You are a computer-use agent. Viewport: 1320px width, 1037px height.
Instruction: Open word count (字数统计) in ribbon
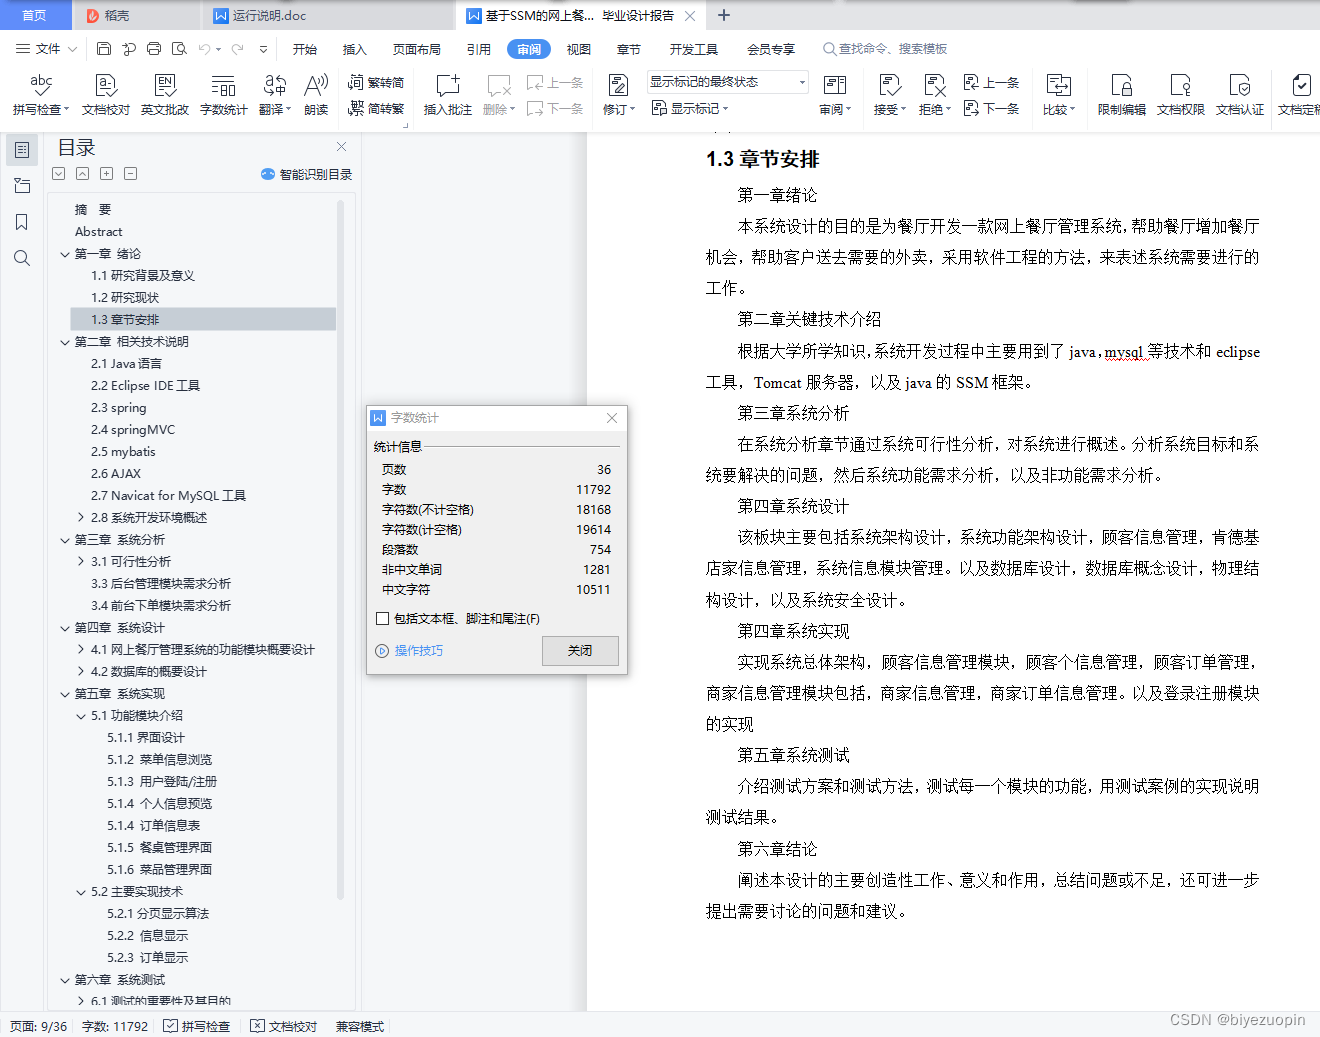[x=224, y=95]
